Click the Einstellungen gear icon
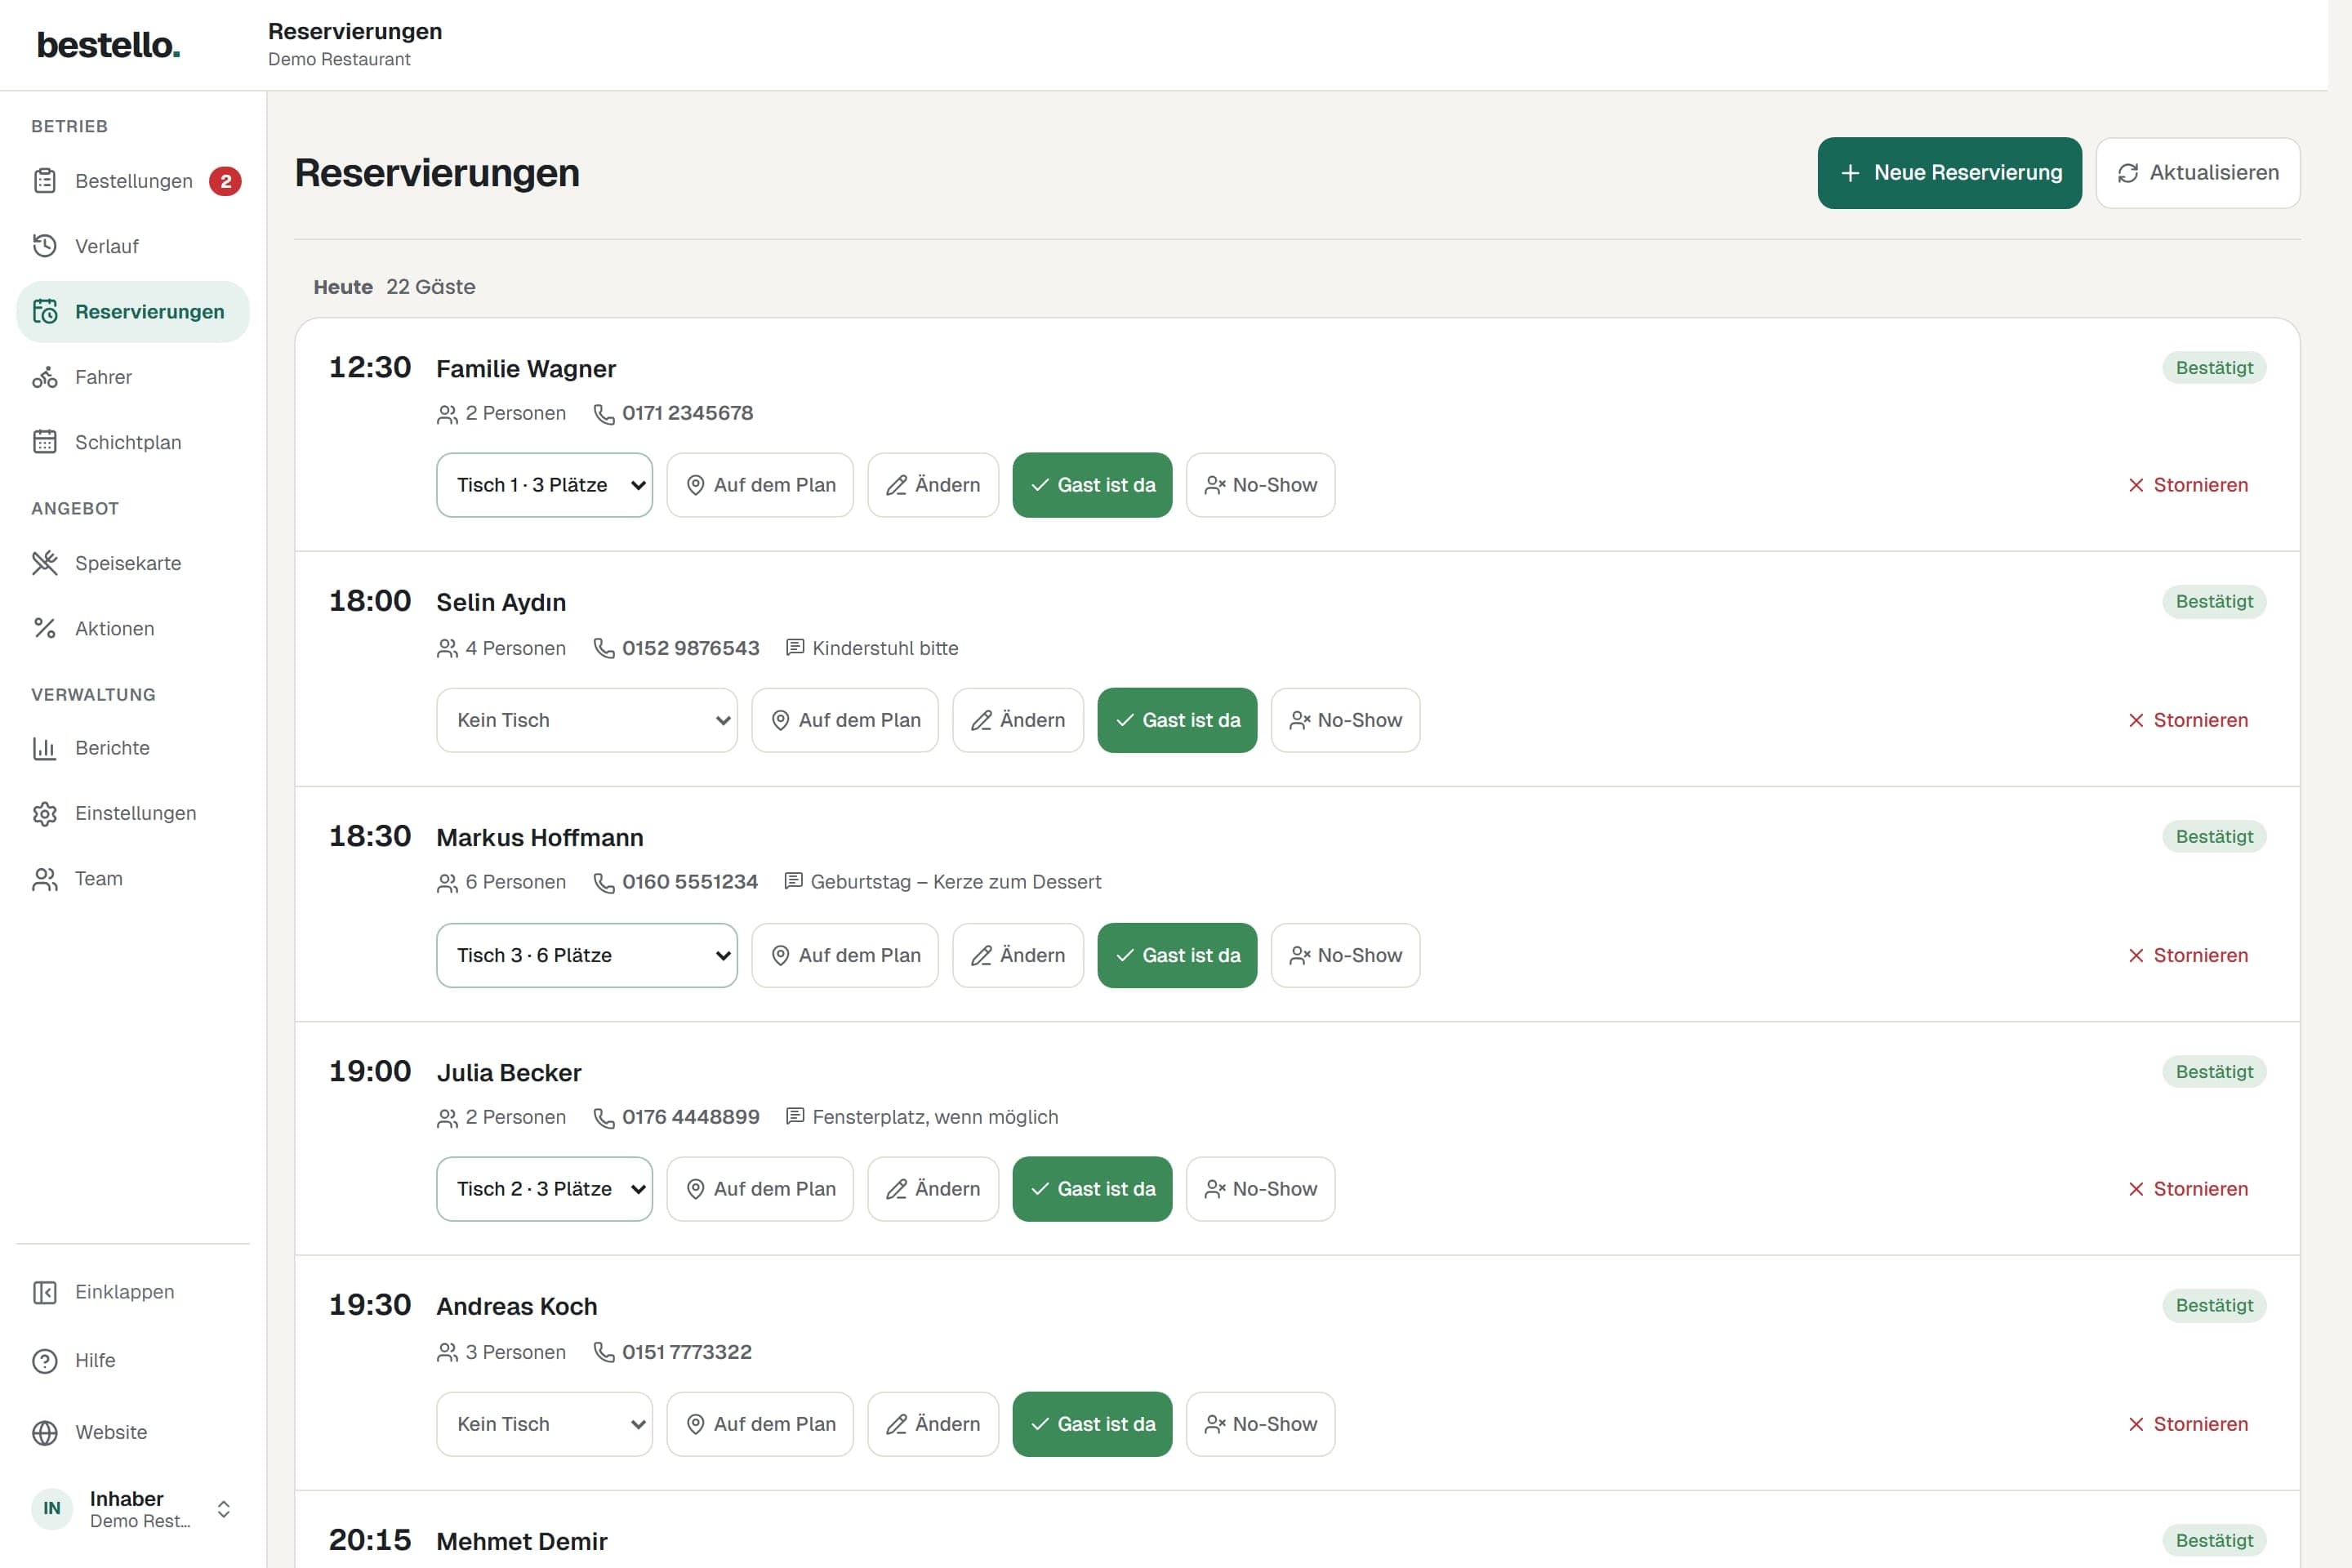Screen dimensions: 2352x1568 45,813
